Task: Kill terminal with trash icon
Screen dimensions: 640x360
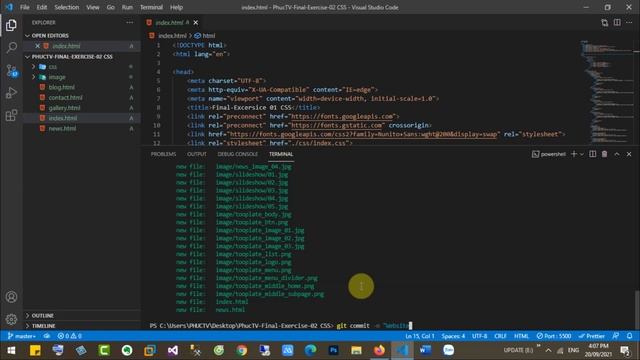Action: tap(604, 154)
